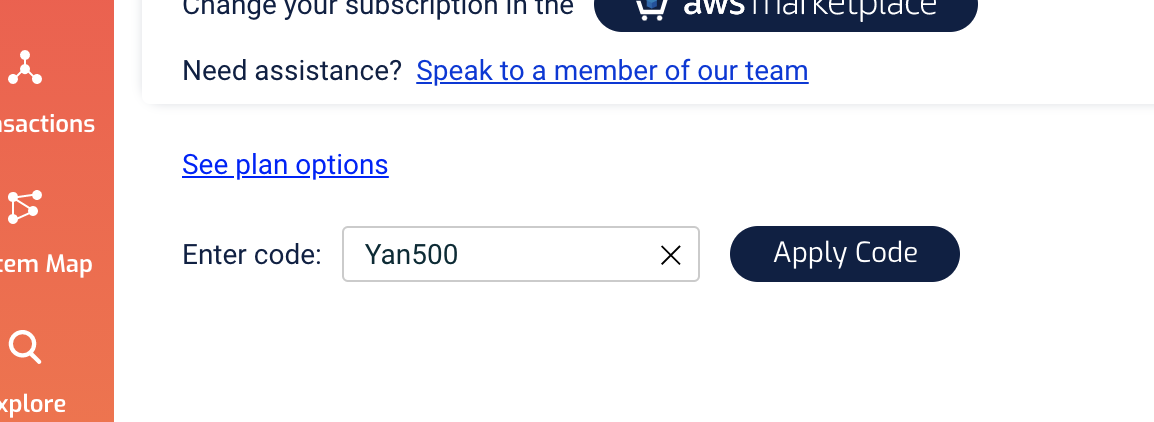The width and height of the screenshot is (1154, 422).
Task: Choose the Explore sidebar label
Action: [33, 404]
